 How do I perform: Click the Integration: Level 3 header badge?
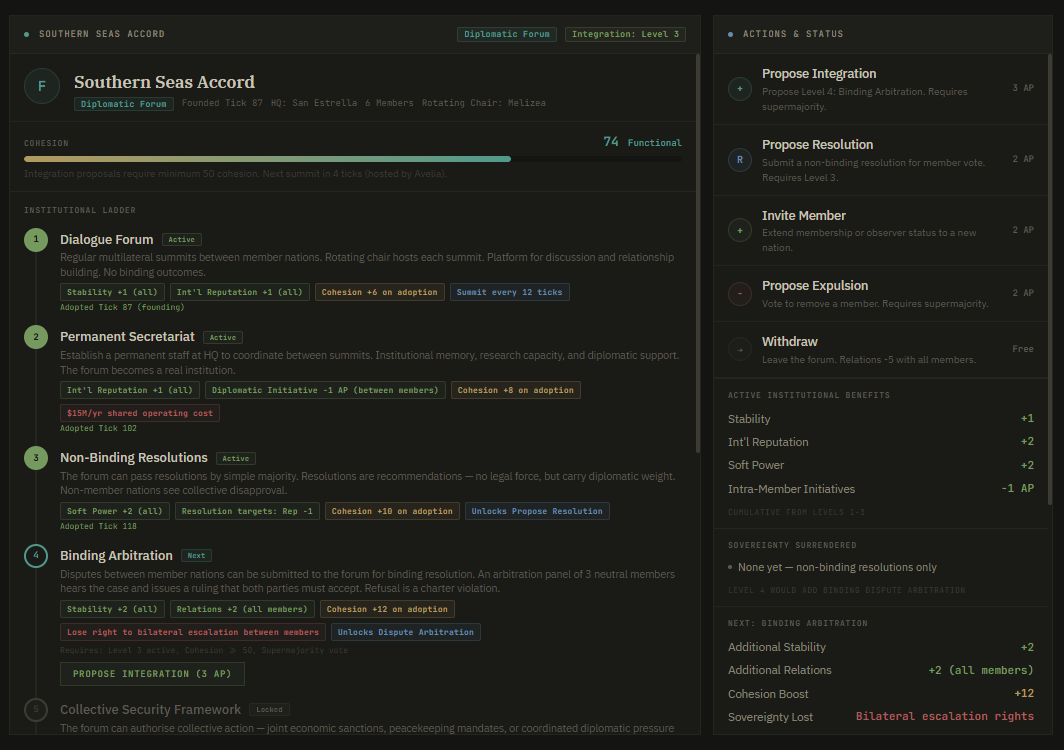[625, 34]
